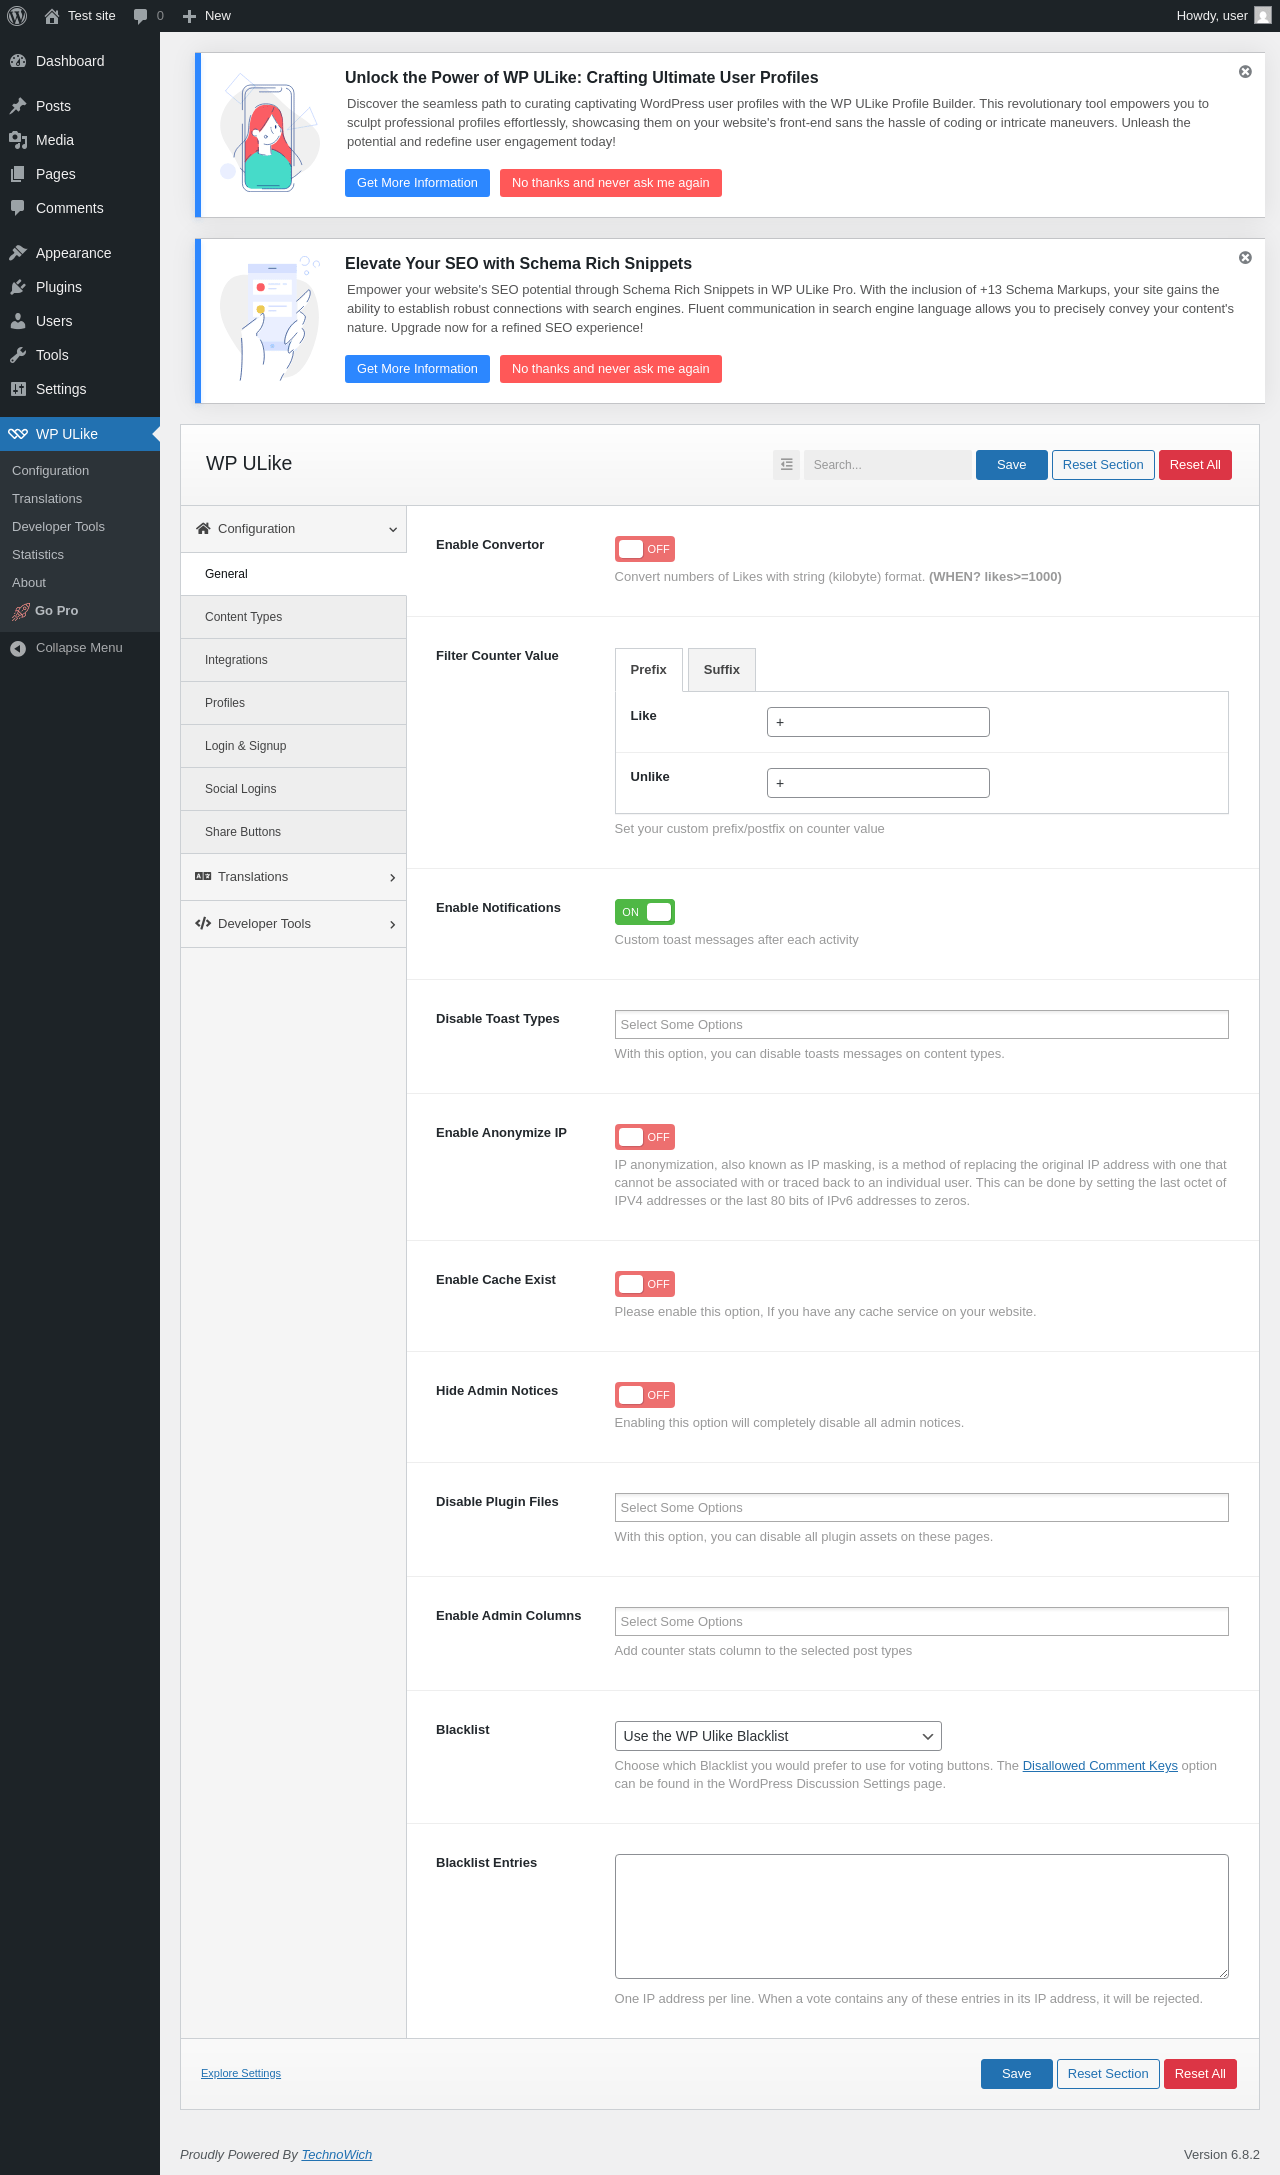This screenshot has height=2175, width=1280.
Task: Click the Unlike prefix input field
Action: [878, 783]
